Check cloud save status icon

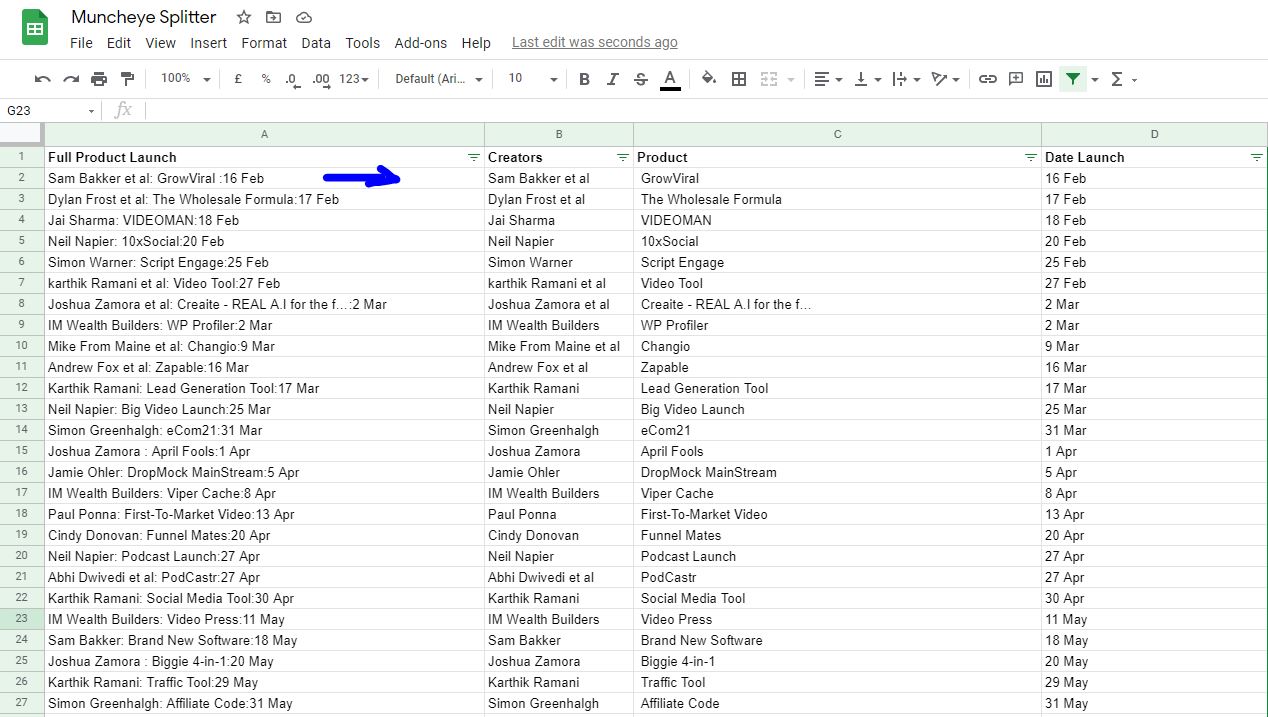coord(303,17)
